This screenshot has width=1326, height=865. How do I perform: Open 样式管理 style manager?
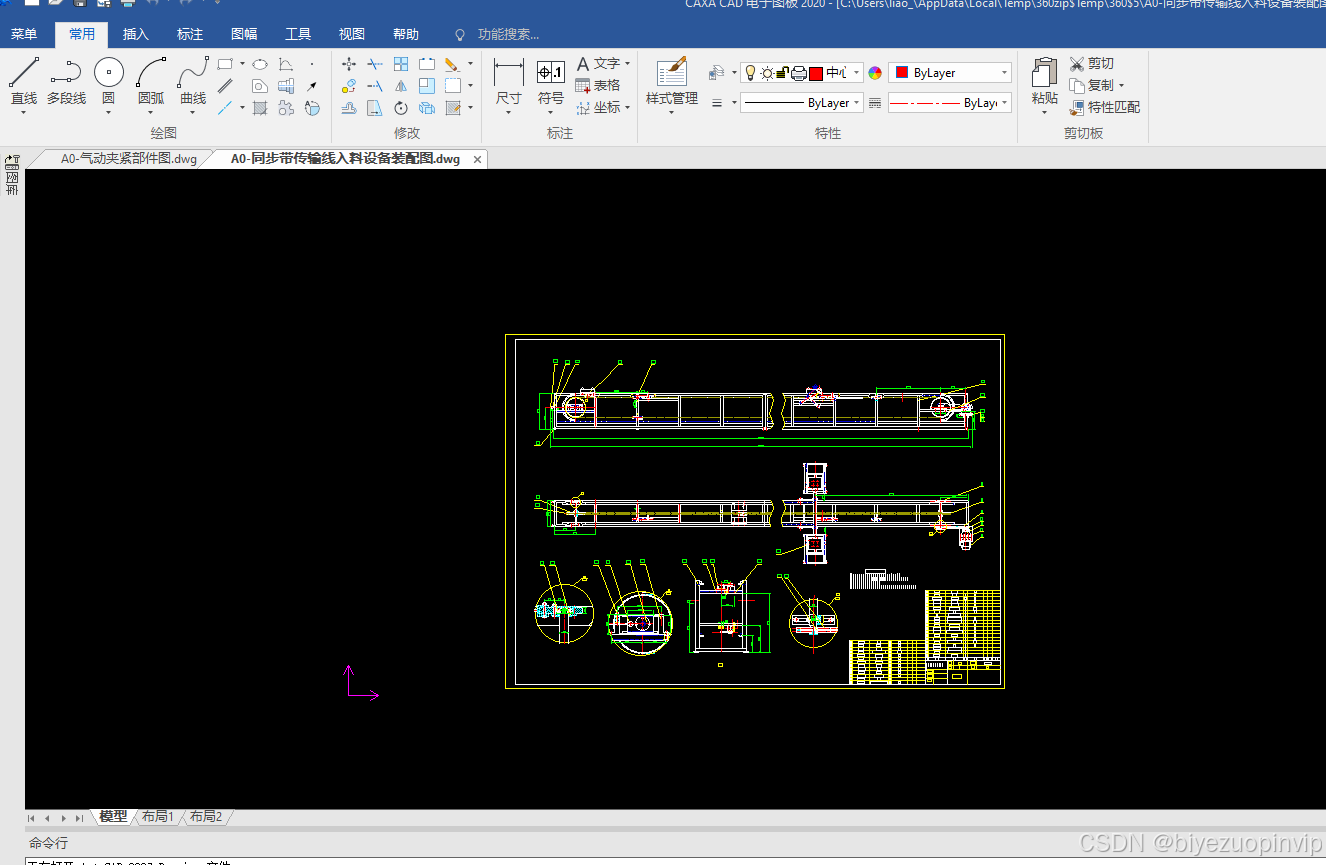coord(672,82)
